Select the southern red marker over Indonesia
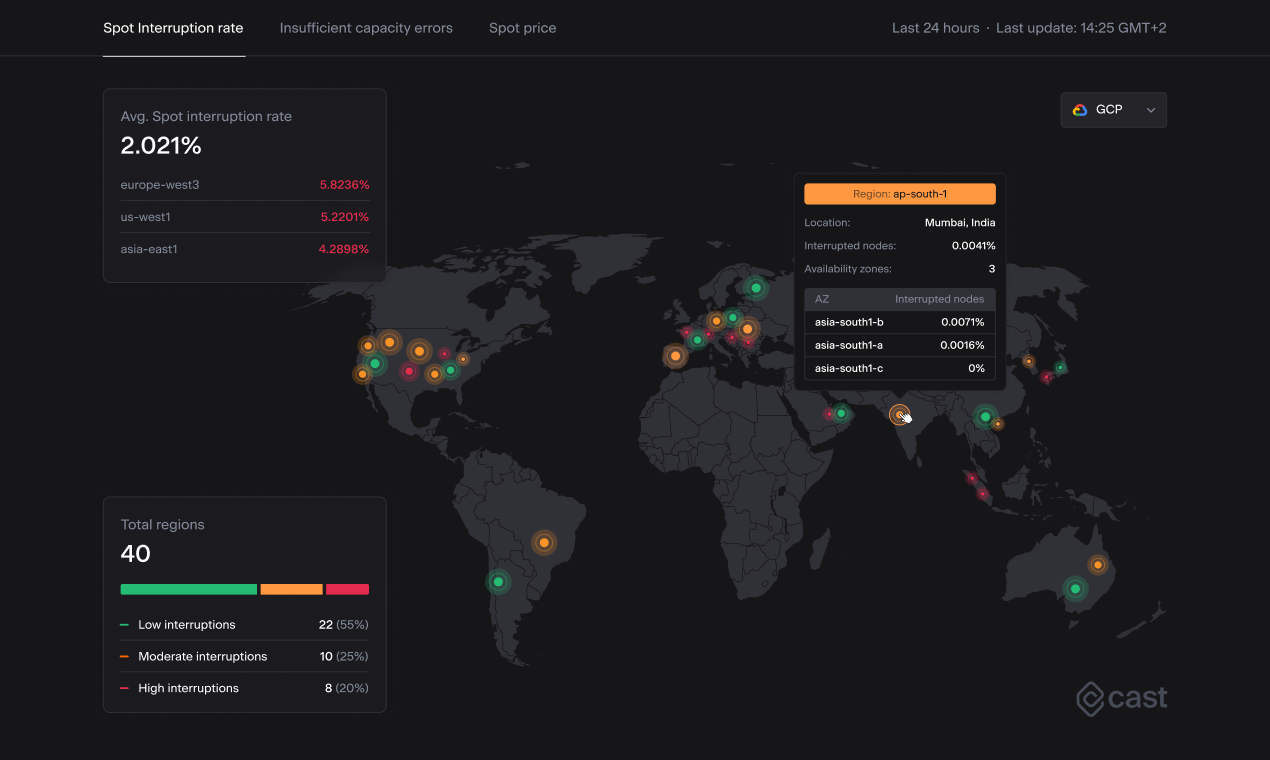 coord(982,493)
